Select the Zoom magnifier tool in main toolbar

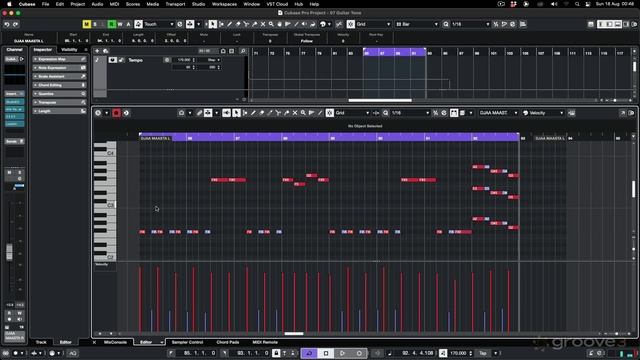pyautogui.click(x=271, y=24)
